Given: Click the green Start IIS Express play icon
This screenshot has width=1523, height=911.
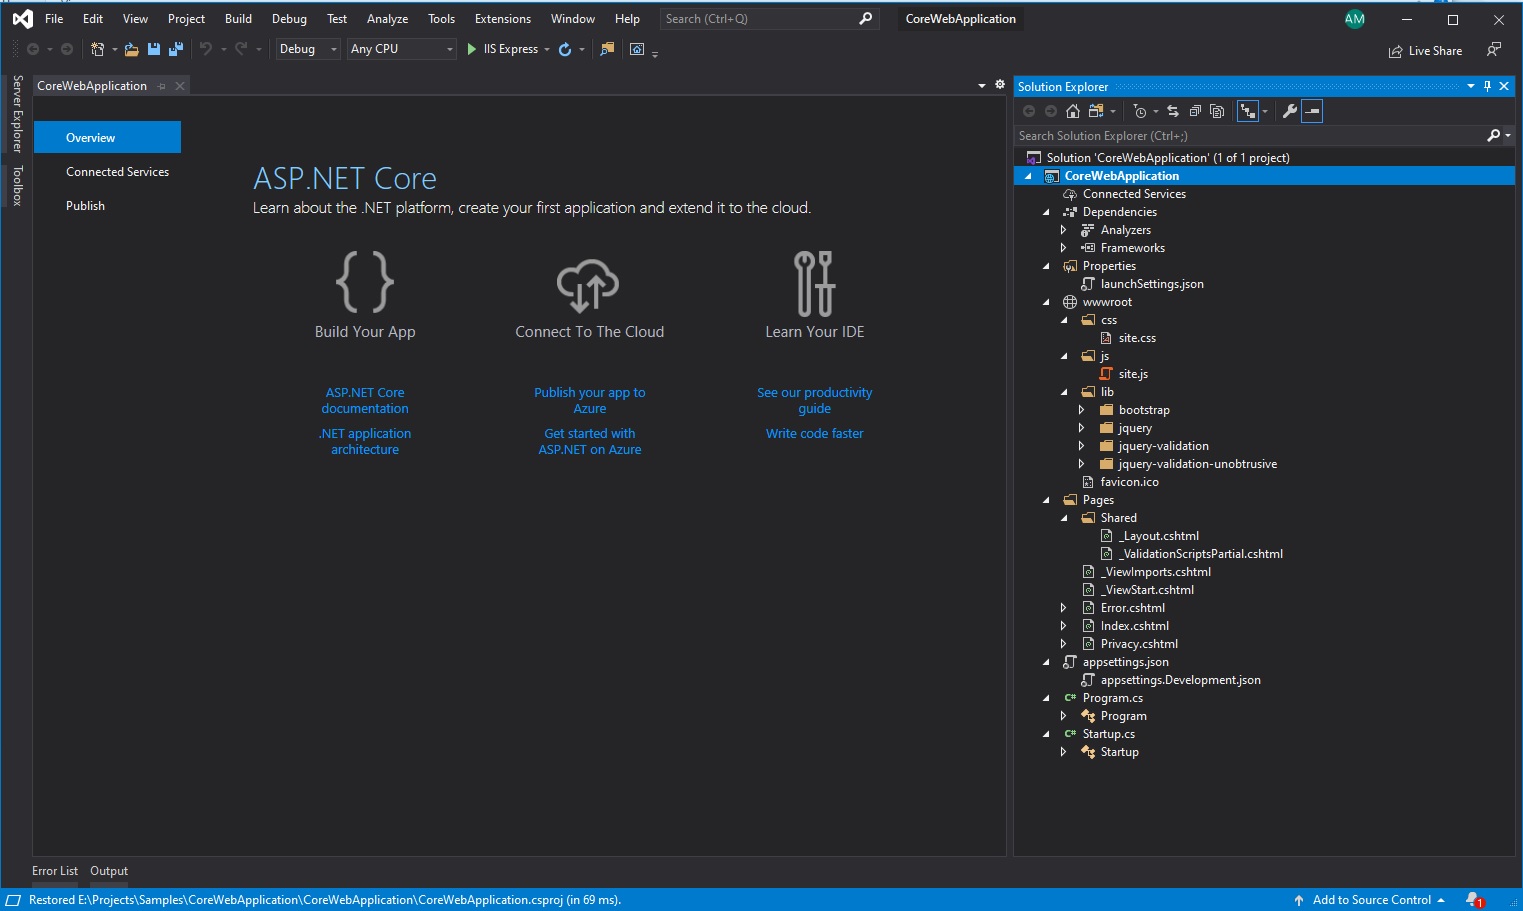Looking at the screenshot, I should 472,49.
